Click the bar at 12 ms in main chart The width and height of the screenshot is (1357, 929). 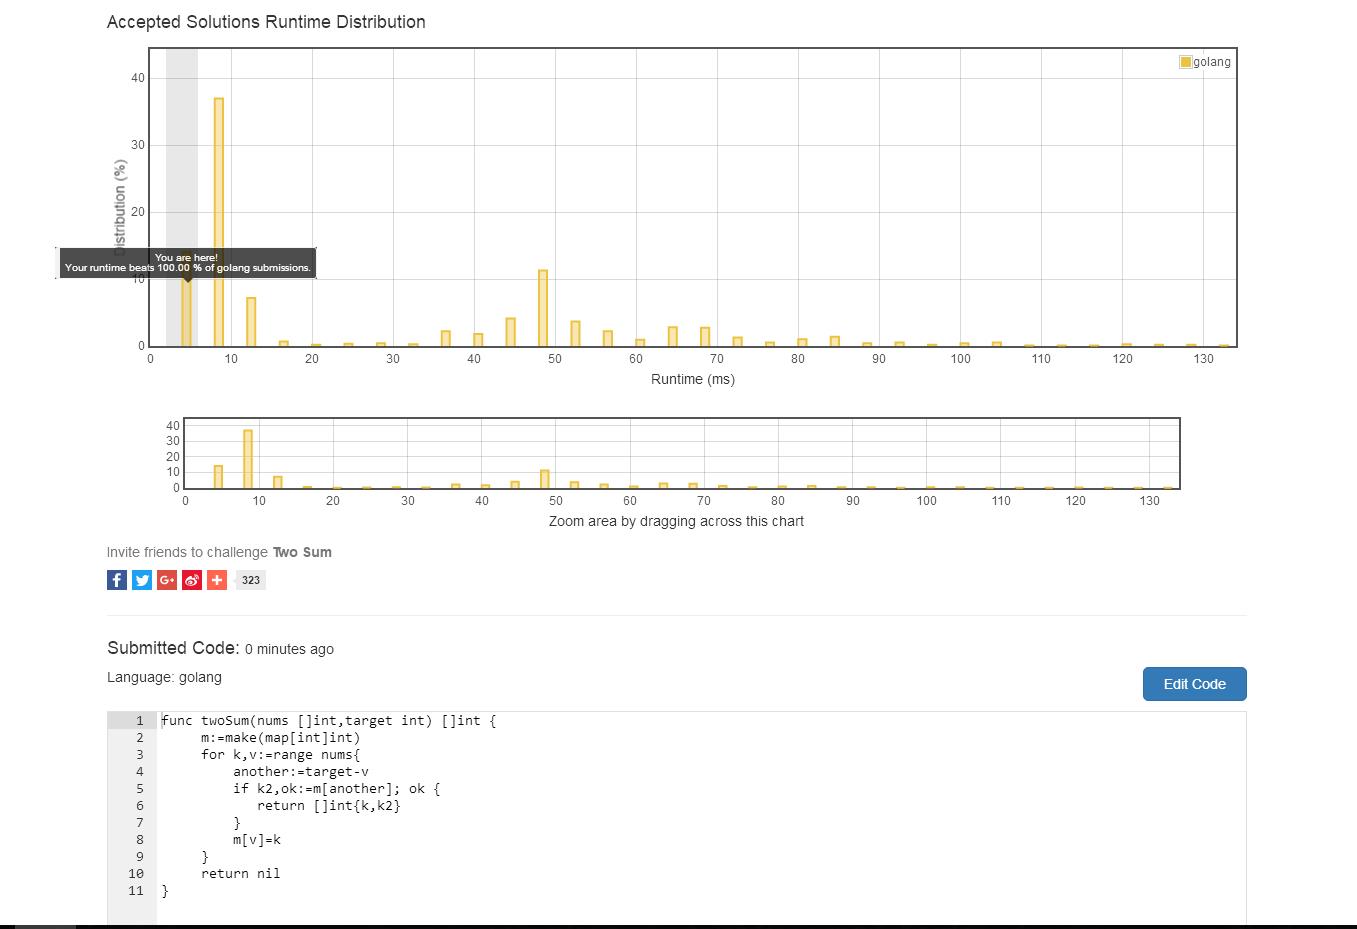(x=251, y=322)
